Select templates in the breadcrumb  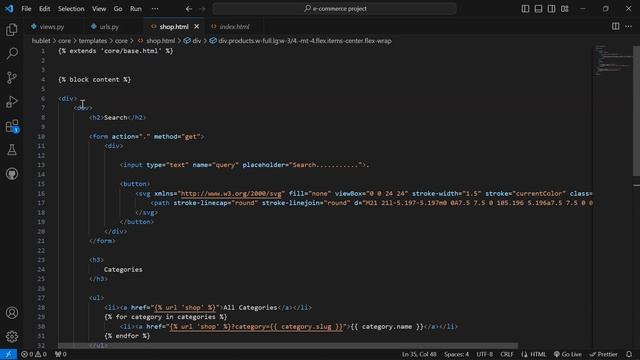[x=93, y=41]
